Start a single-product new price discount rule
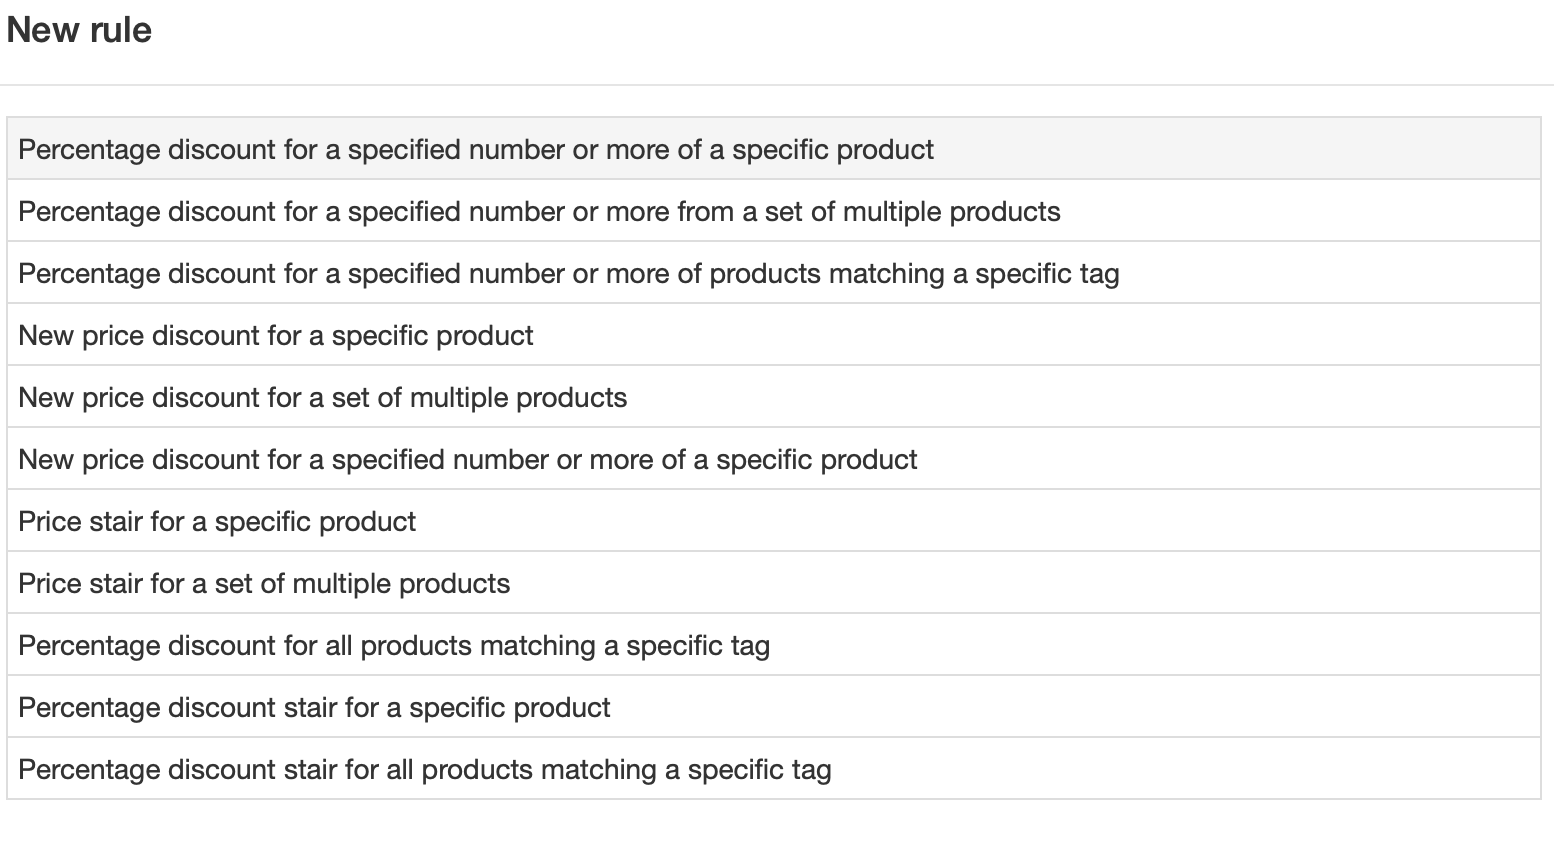This screenshot has width=1554, height=842. [276, 336]
